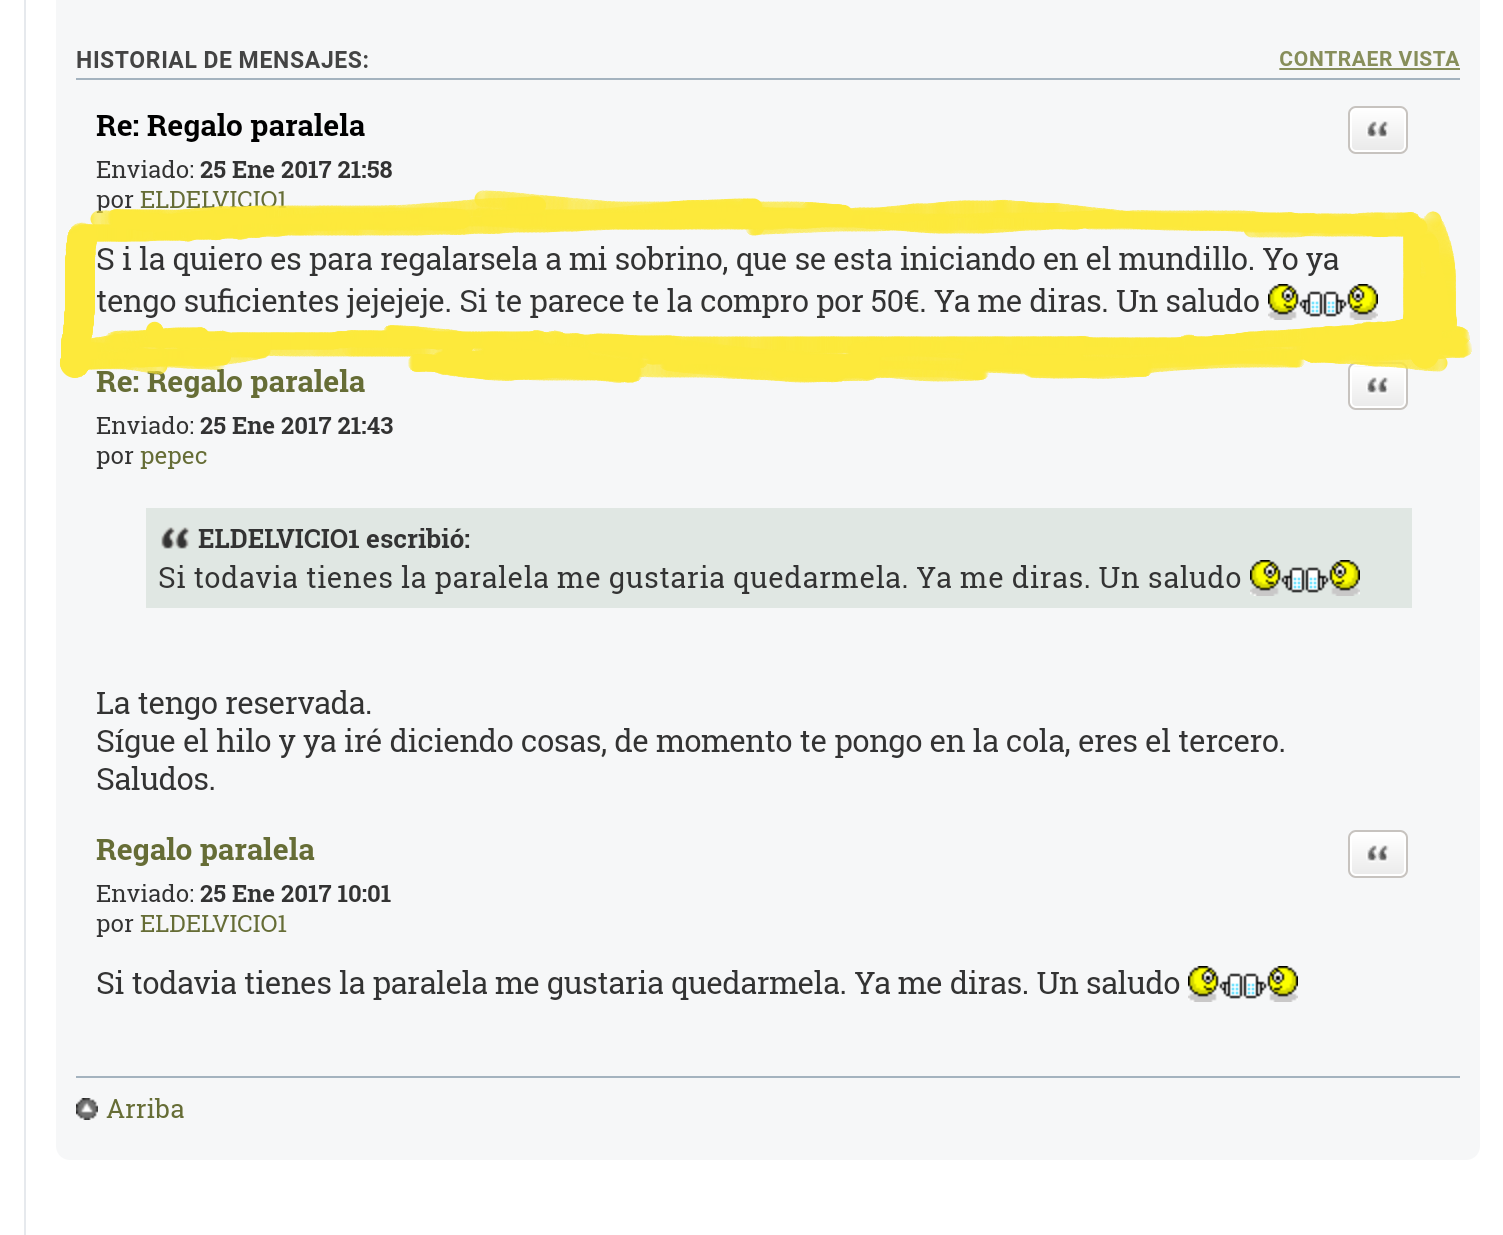Click the 'La tengo reservada.' reply text
The height and width of the screenshot is (1235, 1503).
pos(234,704)
